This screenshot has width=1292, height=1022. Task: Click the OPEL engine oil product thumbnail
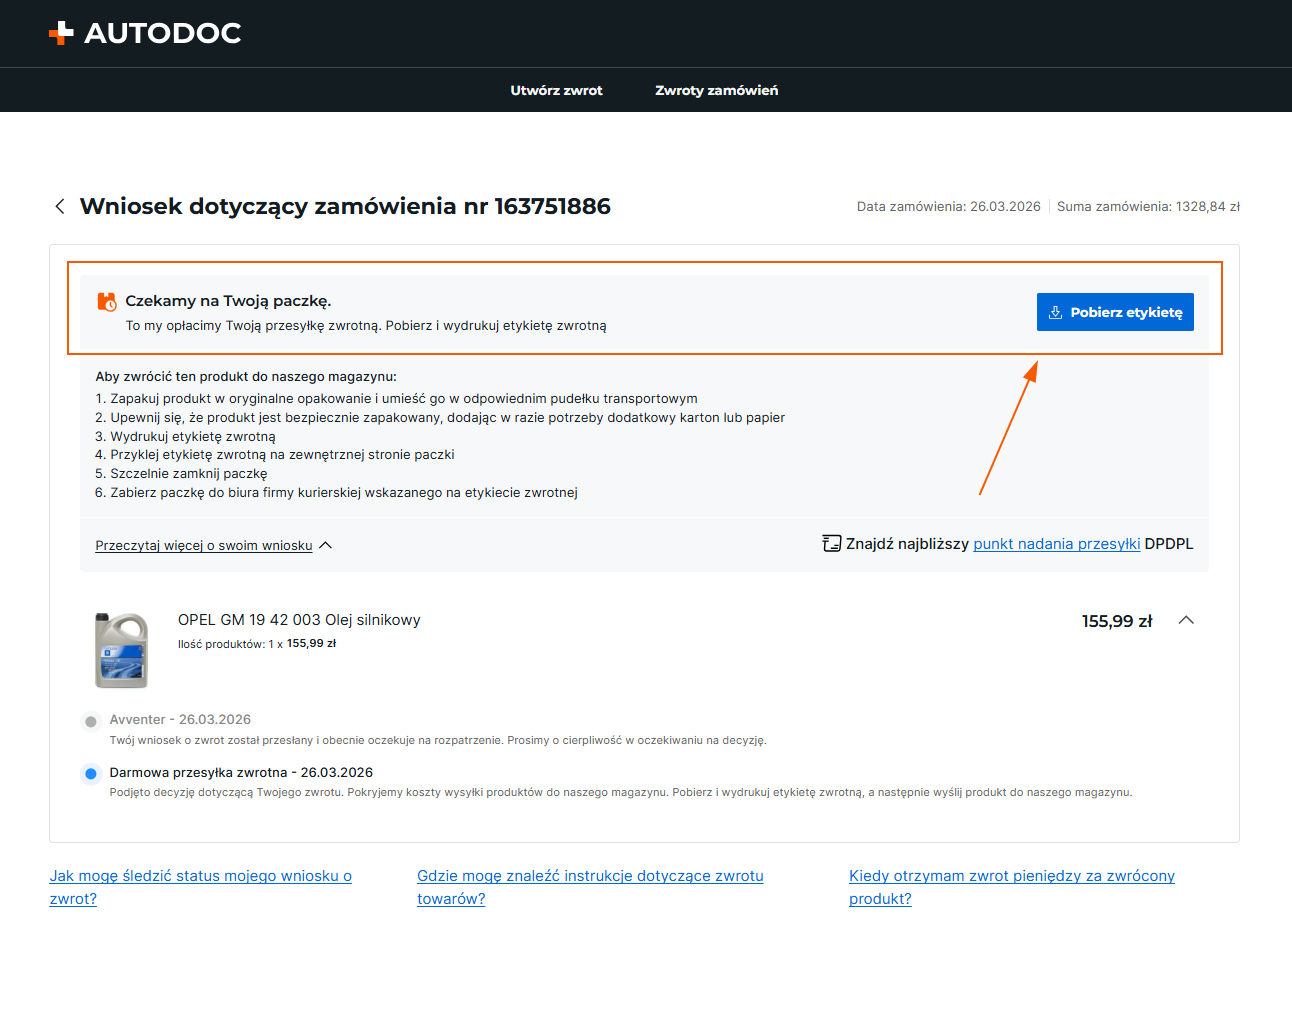tap(121, 650)
